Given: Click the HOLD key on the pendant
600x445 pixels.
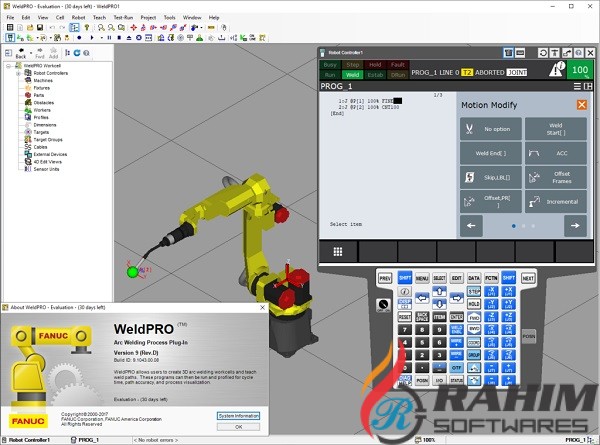Looking at the screenshot, I should 474,304.
